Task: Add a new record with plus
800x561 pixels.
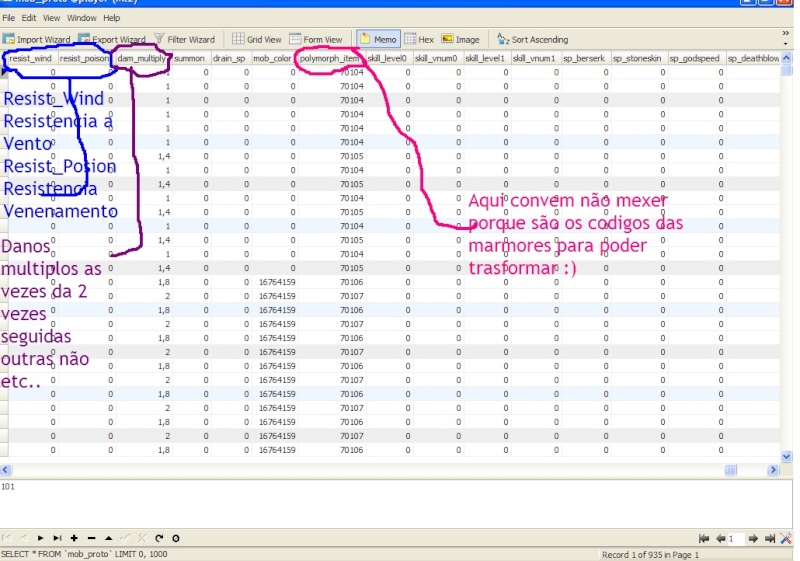Action: tap(74, 538)
